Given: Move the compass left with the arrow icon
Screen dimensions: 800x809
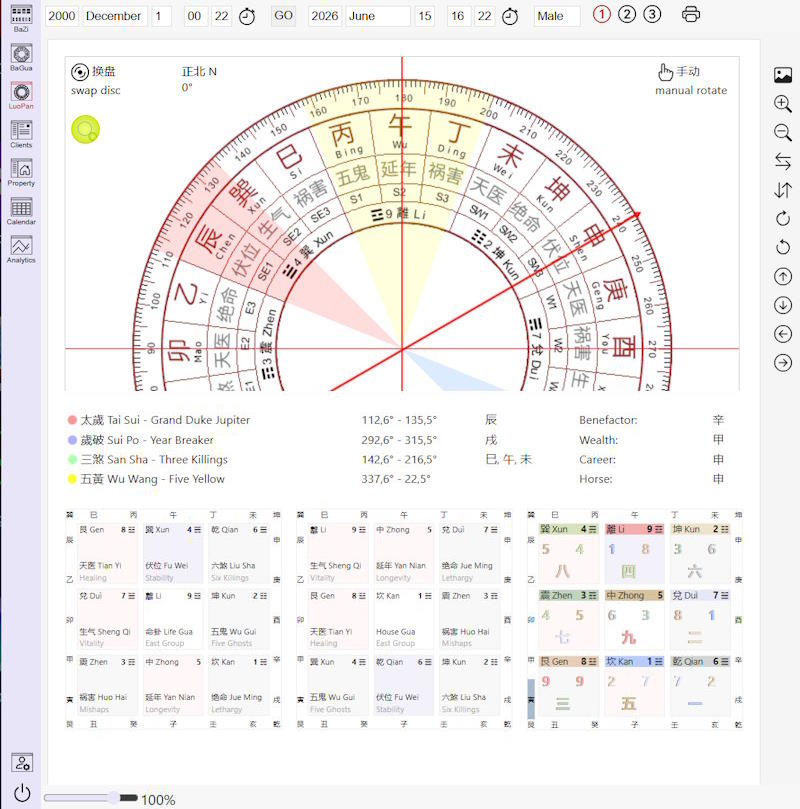Looking at the screenshot, I should pos(782,334).
